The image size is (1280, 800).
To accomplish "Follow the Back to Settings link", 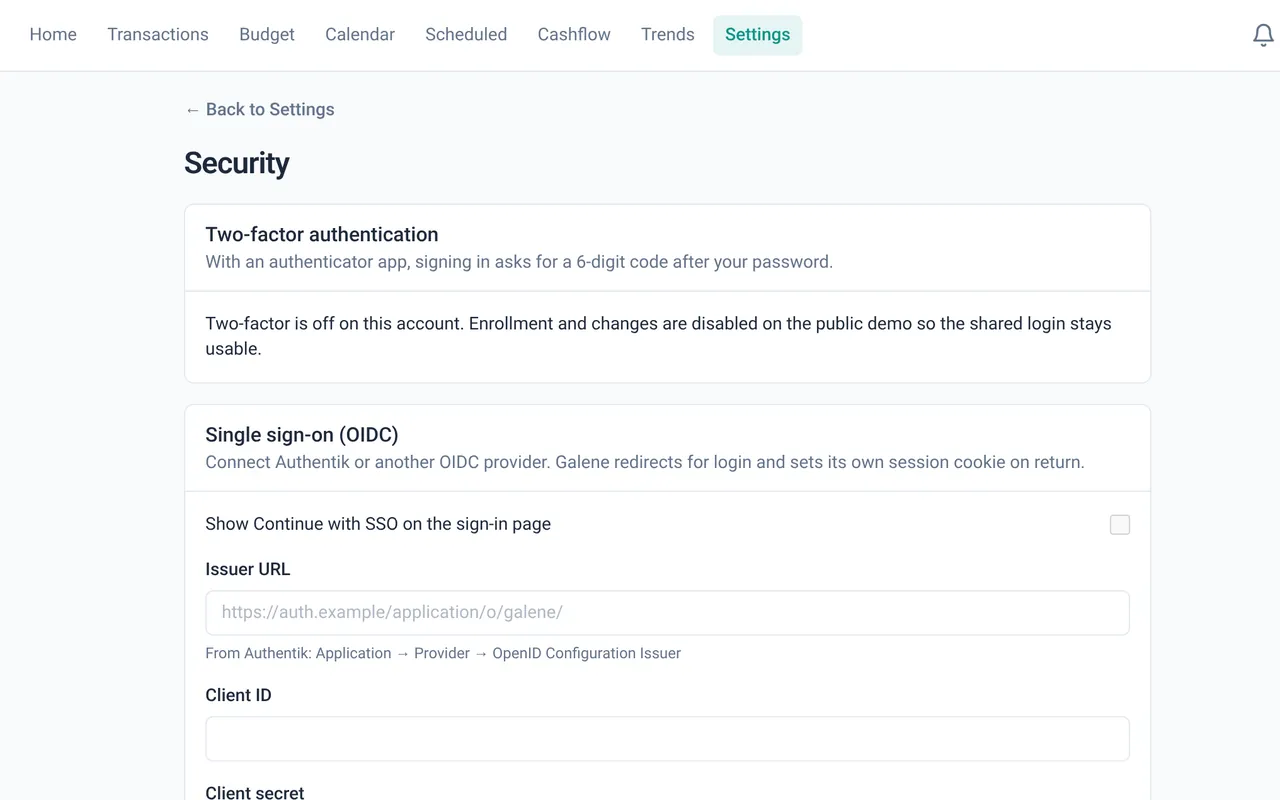I will coord(259,110).
